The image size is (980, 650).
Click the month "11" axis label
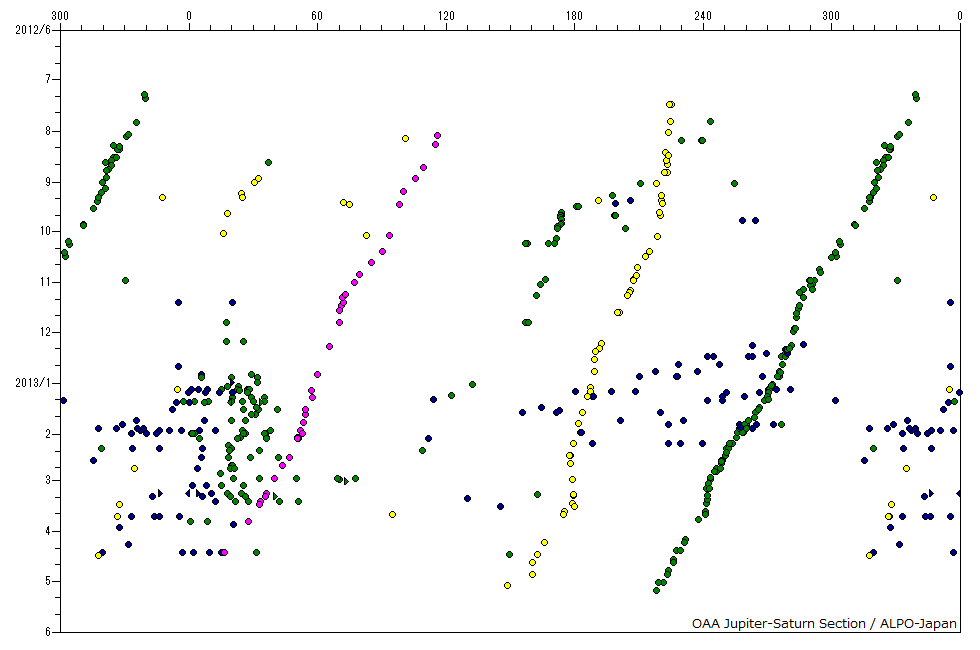point(45,282)
